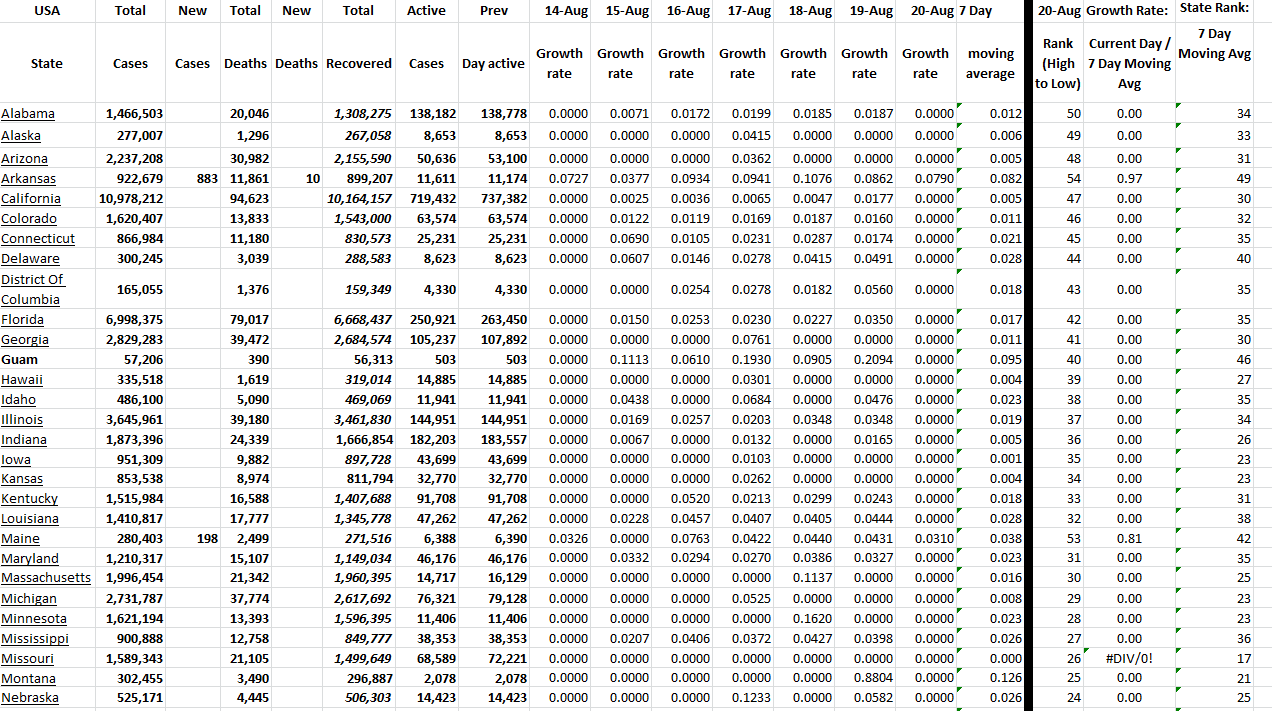The image size is (1272, 711).
Task: Open the Alabama state link
Action: pos(28,114)
